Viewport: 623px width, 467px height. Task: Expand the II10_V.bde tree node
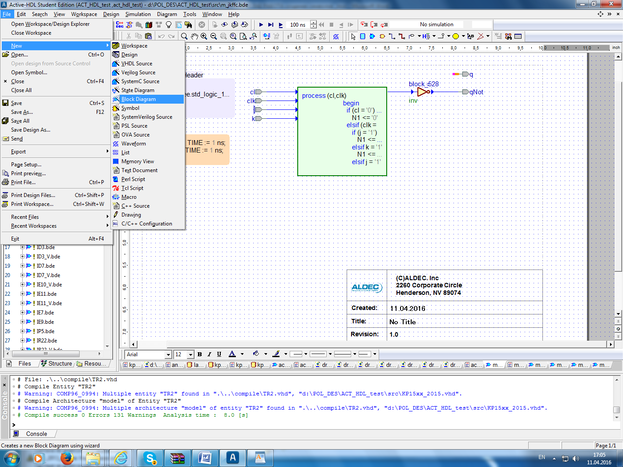click(x=23, y=285)
